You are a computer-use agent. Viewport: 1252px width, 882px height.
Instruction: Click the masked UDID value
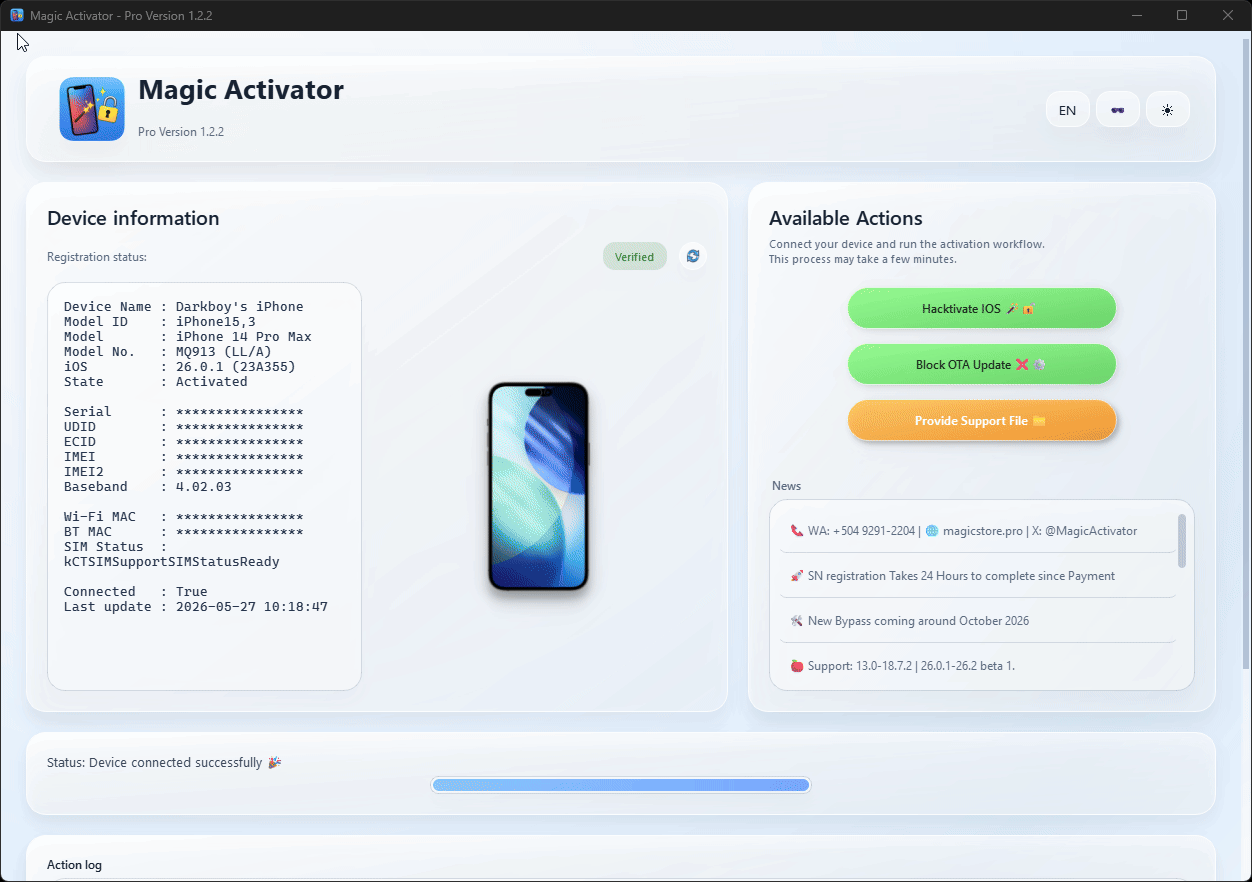point(240,427)
